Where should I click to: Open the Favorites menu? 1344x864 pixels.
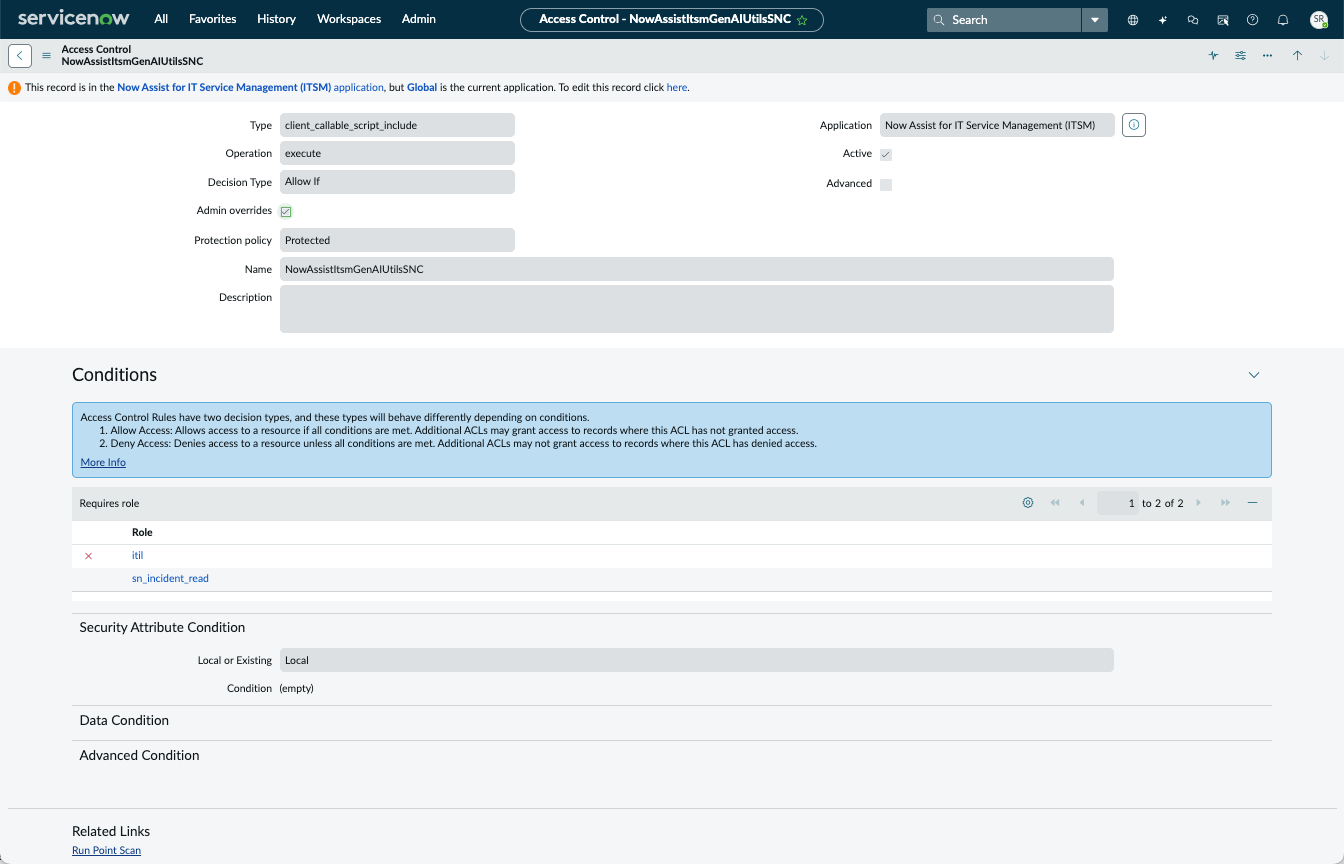click(x=213, y=19)
